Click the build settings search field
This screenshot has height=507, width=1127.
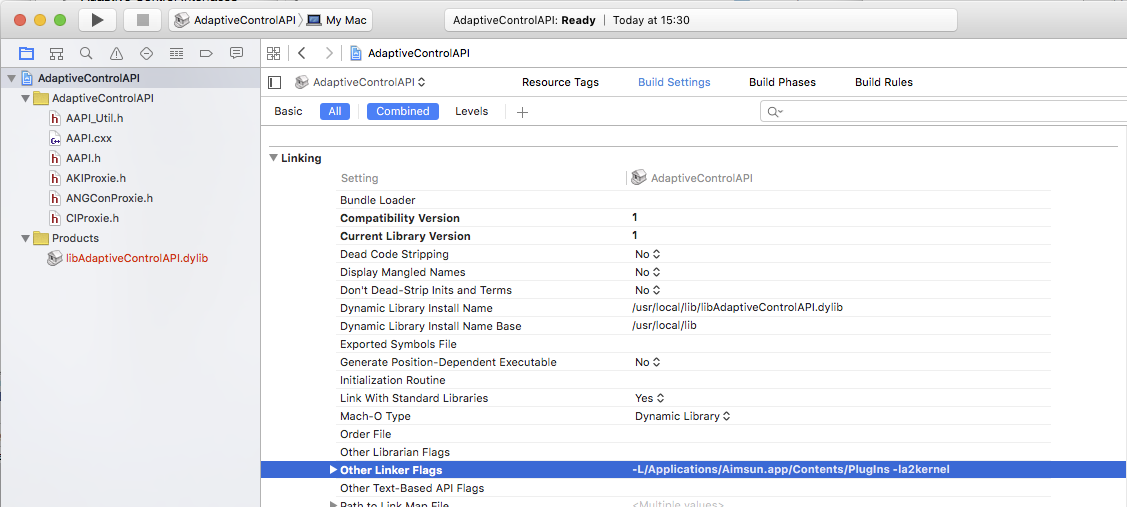click(940, 111)
